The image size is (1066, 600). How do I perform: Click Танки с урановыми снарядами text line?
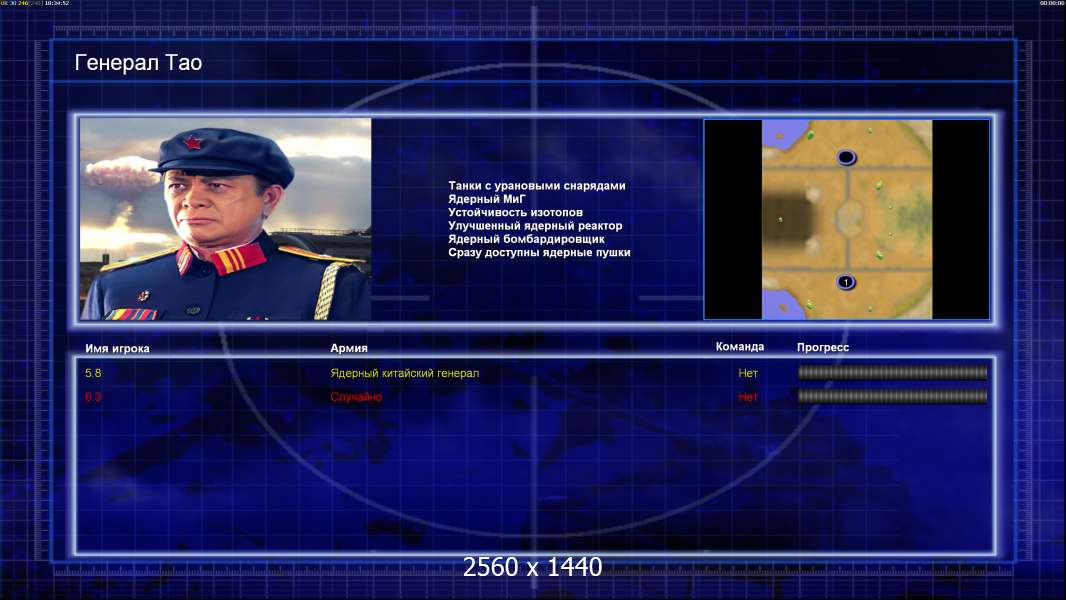coord(536,186)
